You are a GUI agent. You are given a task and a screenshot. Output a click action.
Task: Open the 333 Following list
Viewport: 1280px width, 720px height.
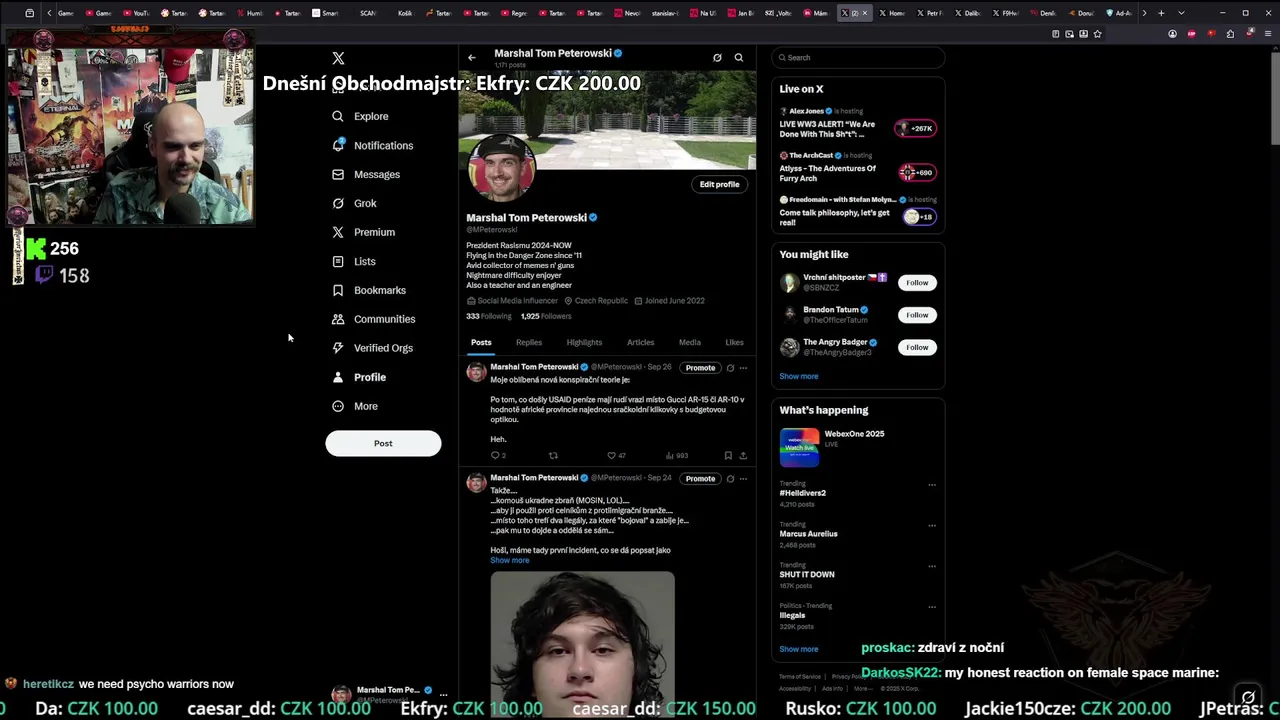489,316
